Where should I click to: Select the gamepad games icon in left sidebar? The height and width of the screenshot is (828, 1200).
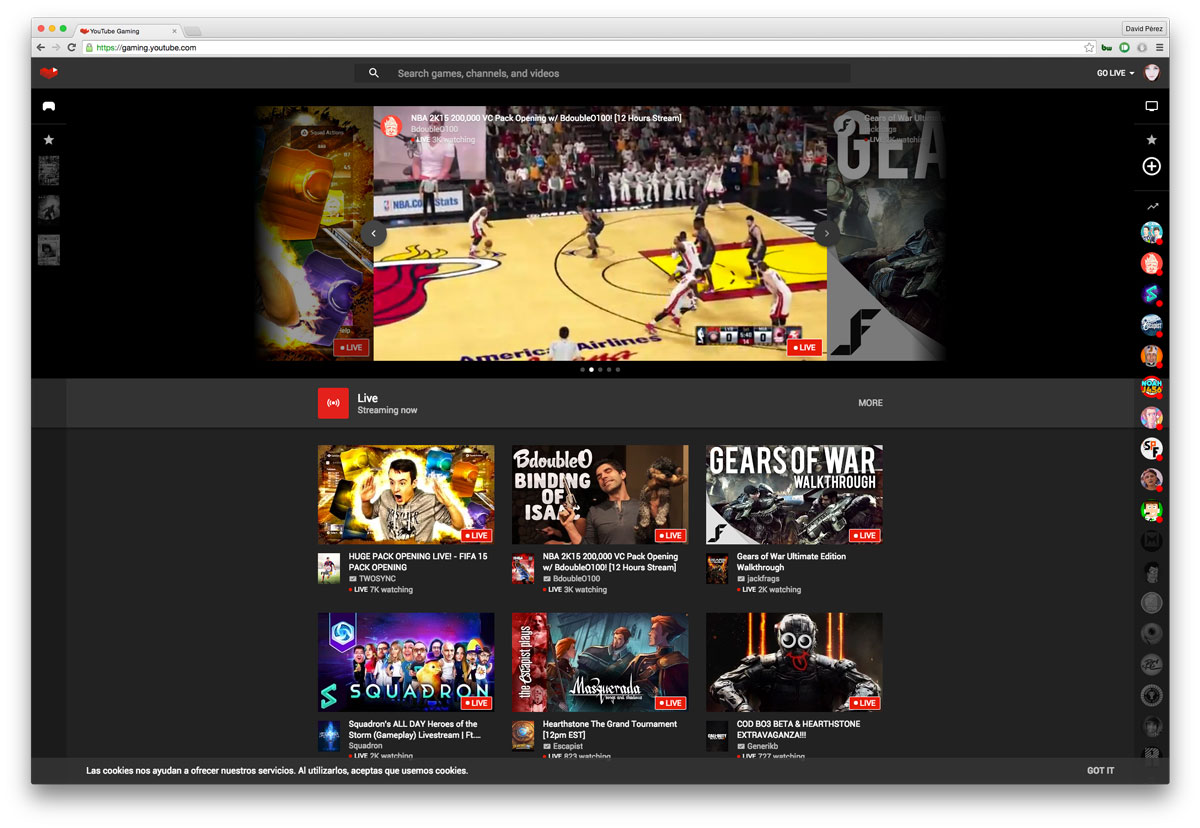(48, 106)
